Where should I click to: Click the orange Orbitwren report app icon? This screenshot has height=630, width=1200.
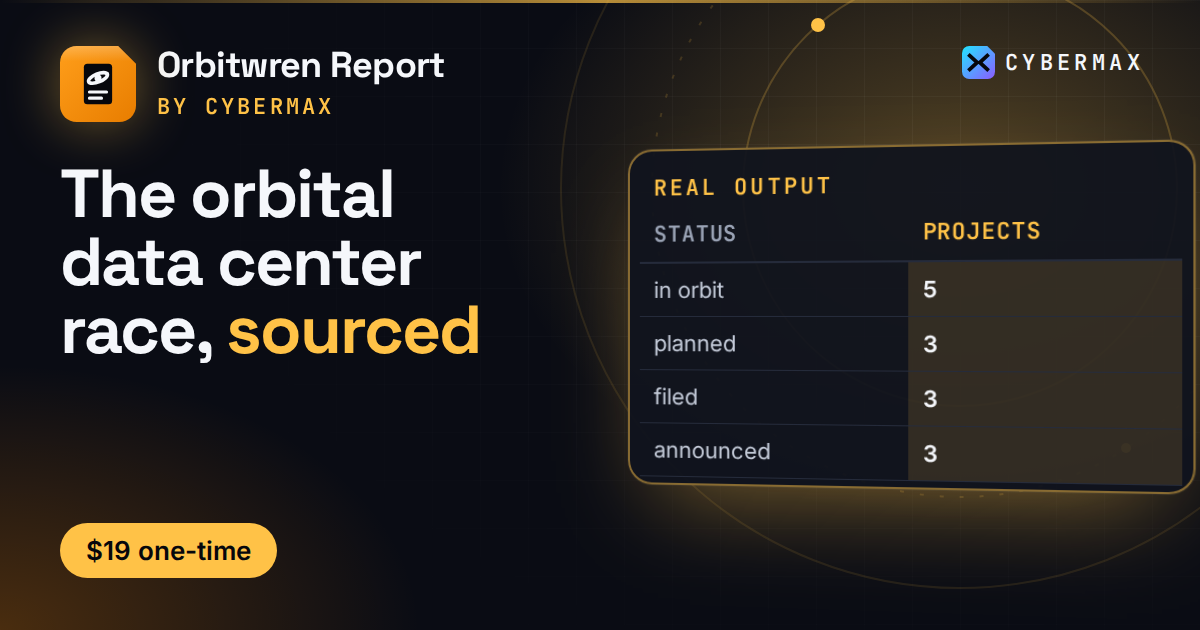pyautogui.click(x=98, y=84)
